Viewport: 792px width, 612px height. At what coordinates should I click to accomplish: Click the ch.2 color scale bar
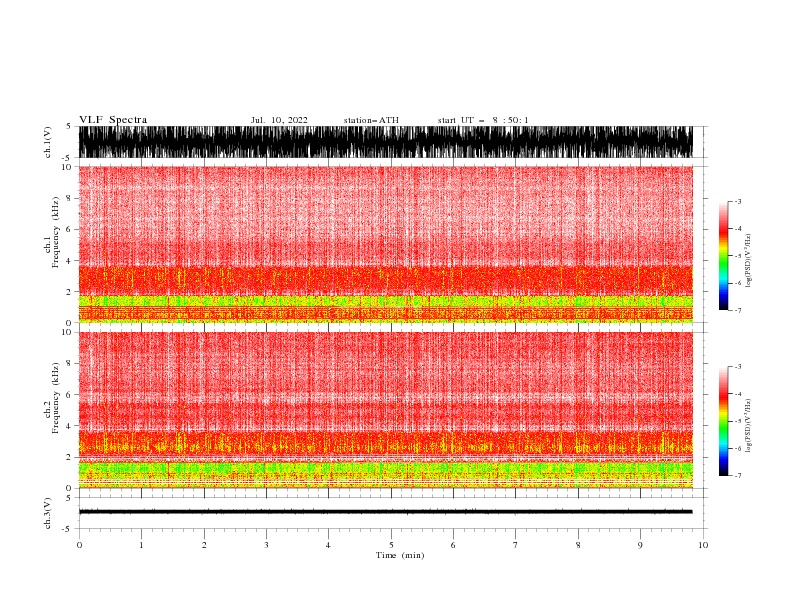pyautogui.click(x=723, y=421)
